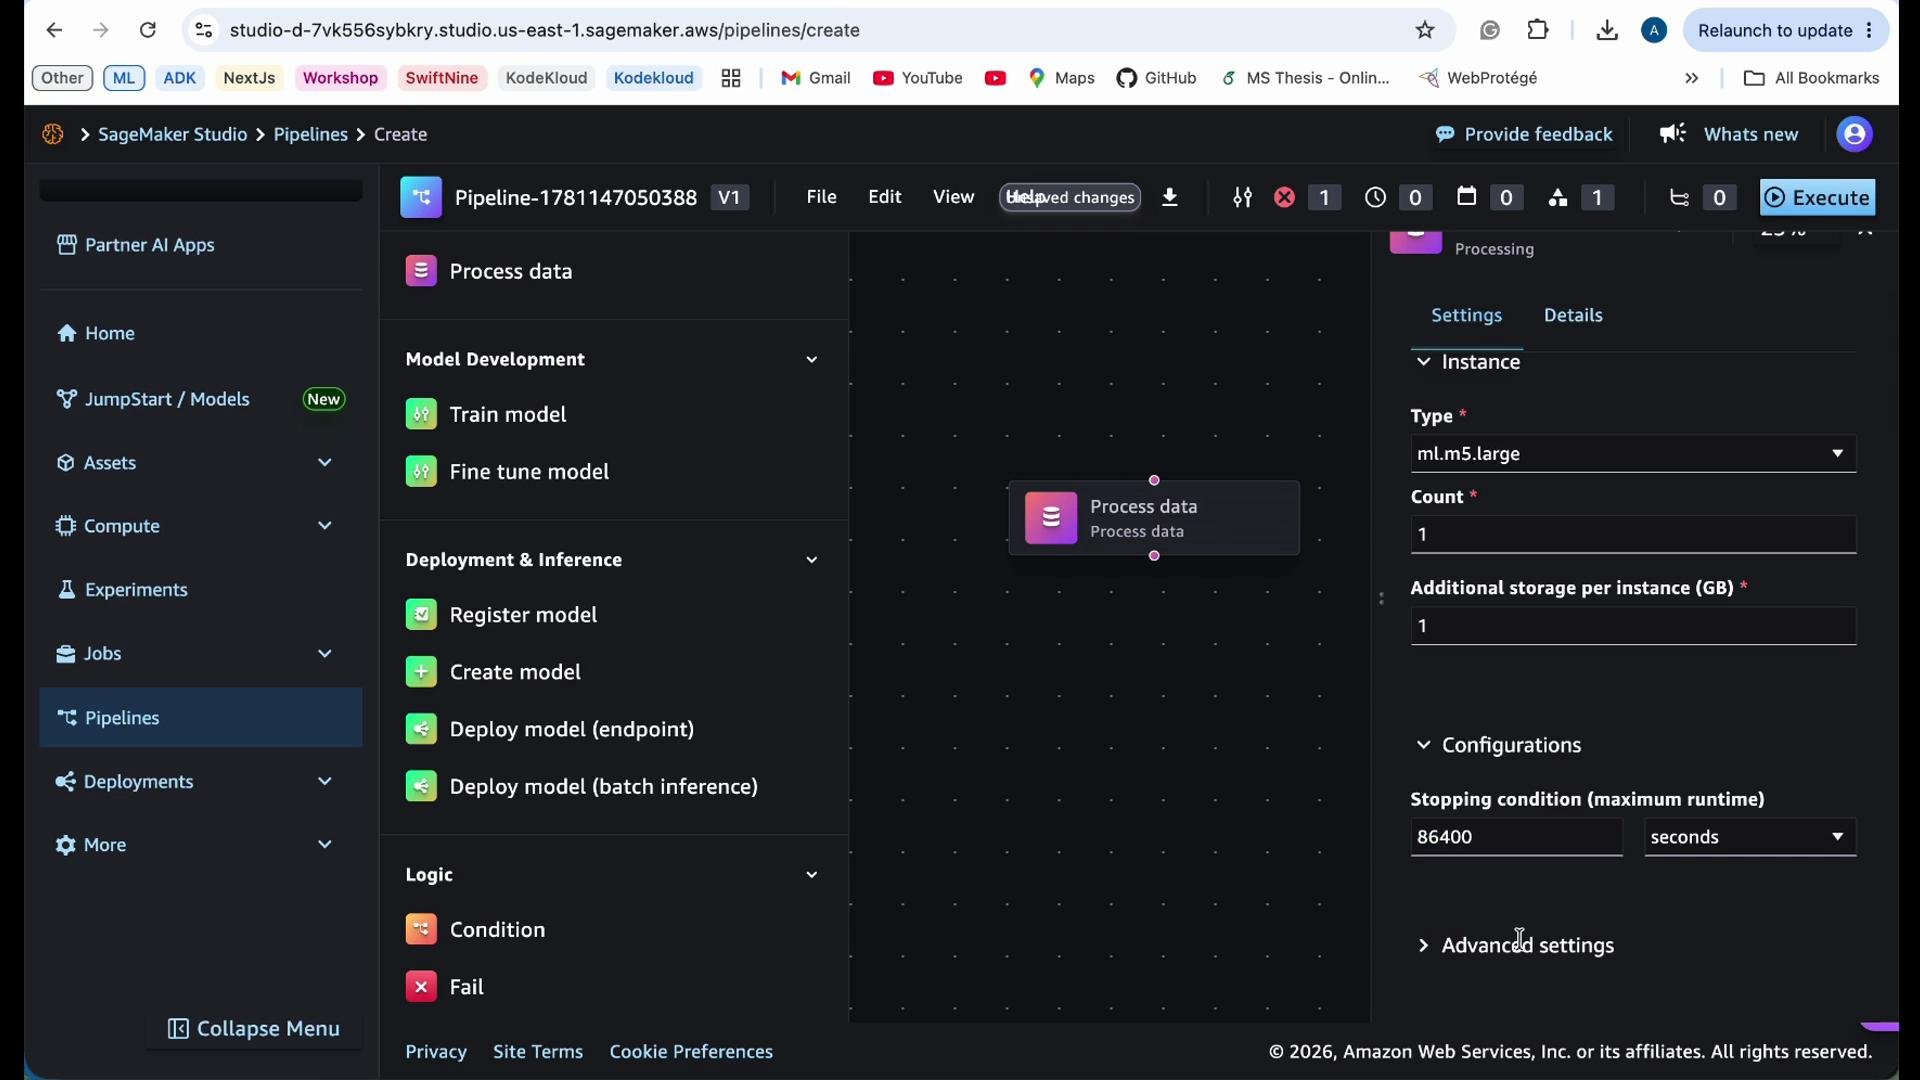This screenshot has width=1920, height=1080.
Task: Click the download pipeline definition icon
Action: (x=1170, y=198)
